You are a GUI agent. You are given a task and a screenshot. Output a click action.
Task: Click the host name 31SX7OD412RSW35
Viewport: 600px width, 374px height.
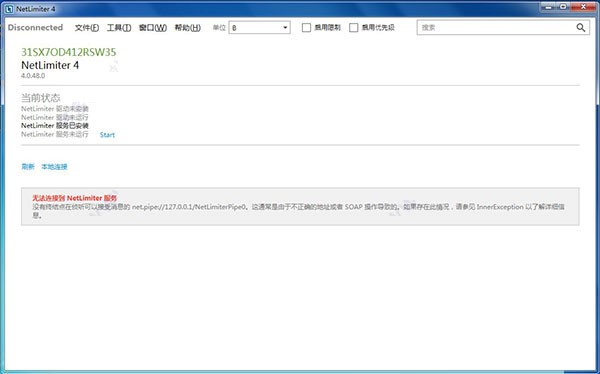(68, 52)
